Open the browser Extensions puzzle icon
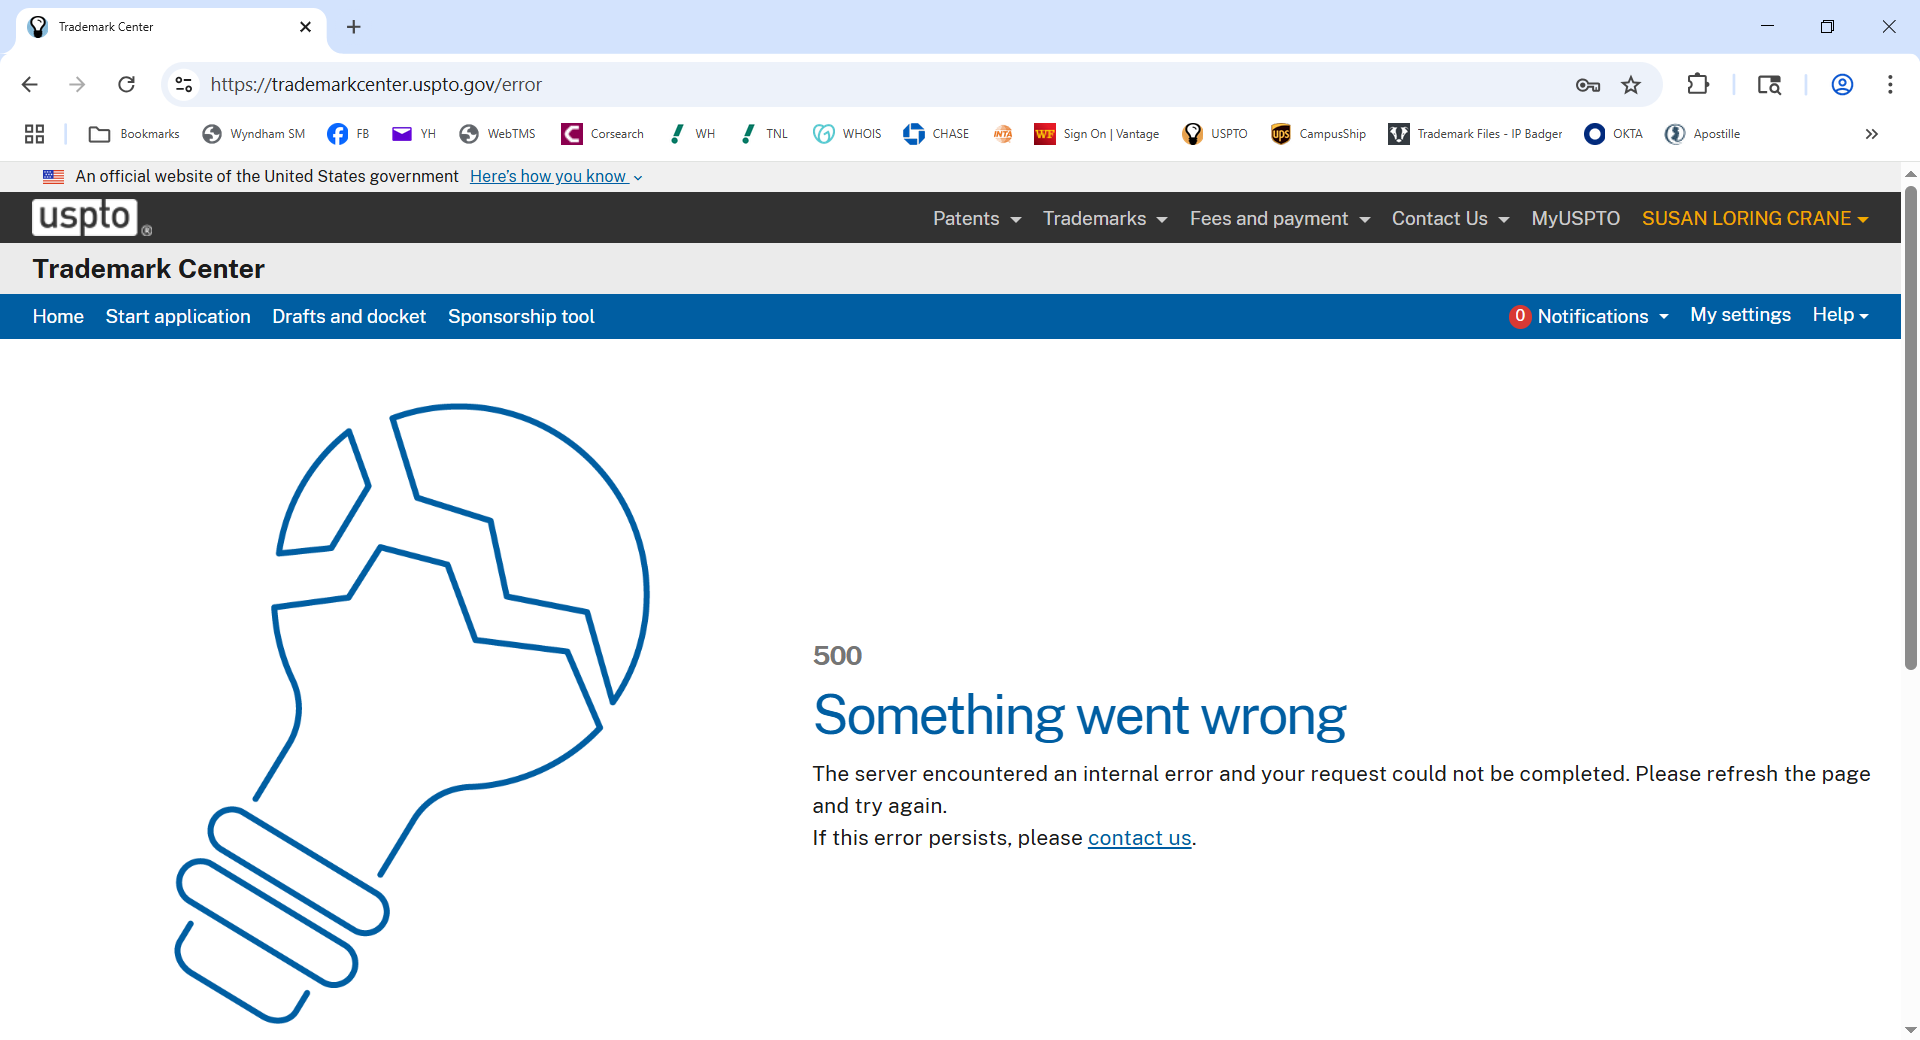1920x1040 pixels. coord(1698,85)
